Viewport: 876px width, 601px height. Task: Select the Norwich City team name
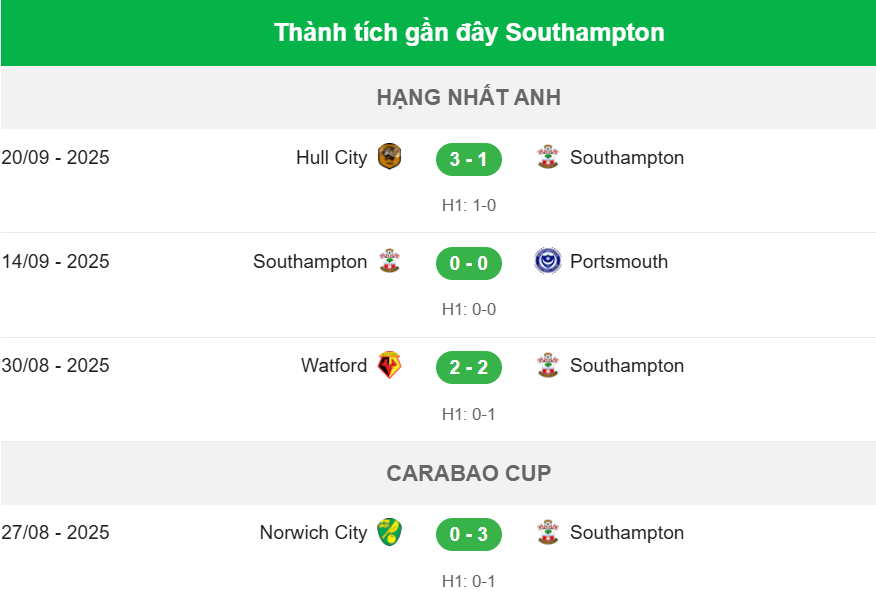click(313, 533)
